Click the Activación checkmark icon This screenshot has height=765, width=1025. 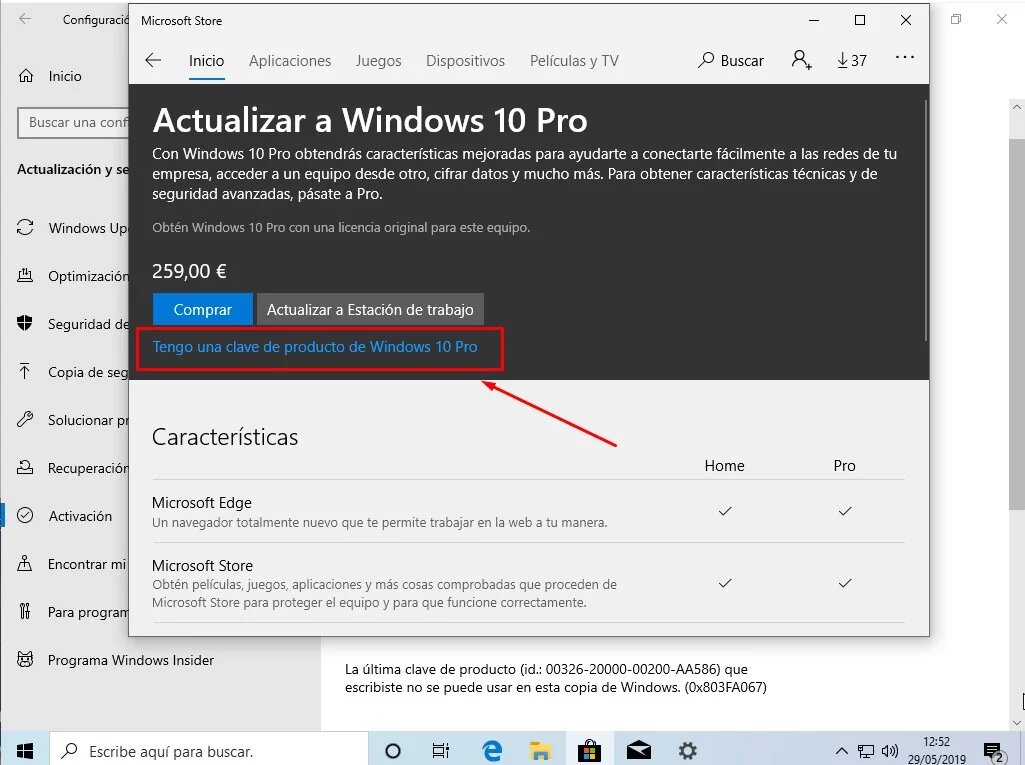point(25,515)
